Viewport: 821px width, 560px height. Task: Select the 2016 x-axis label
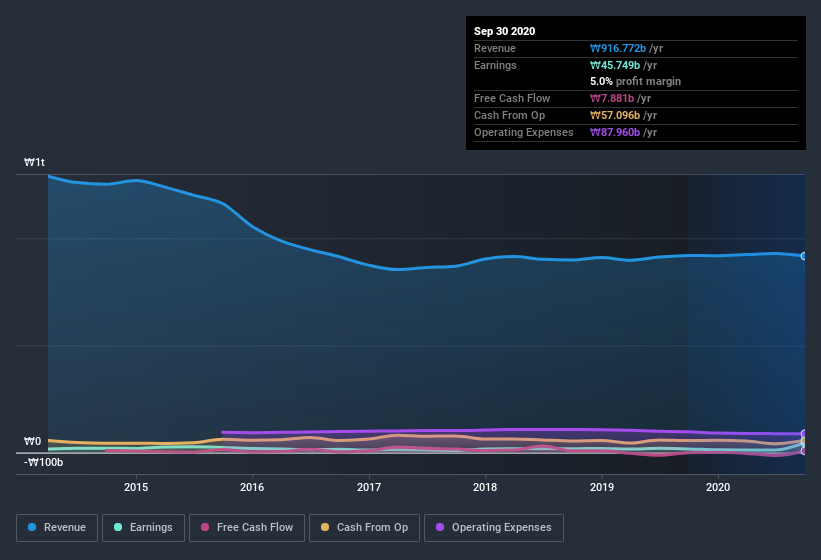pyautogui.click(x=252, y=487)
